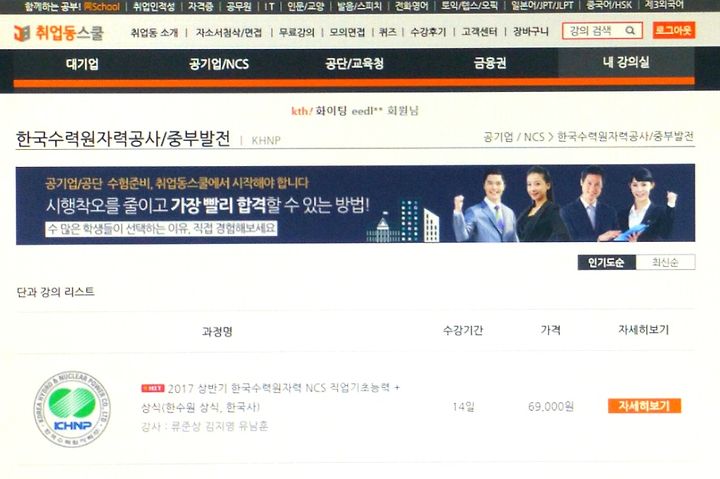Open the 금융권 tab

coord(489,63)
